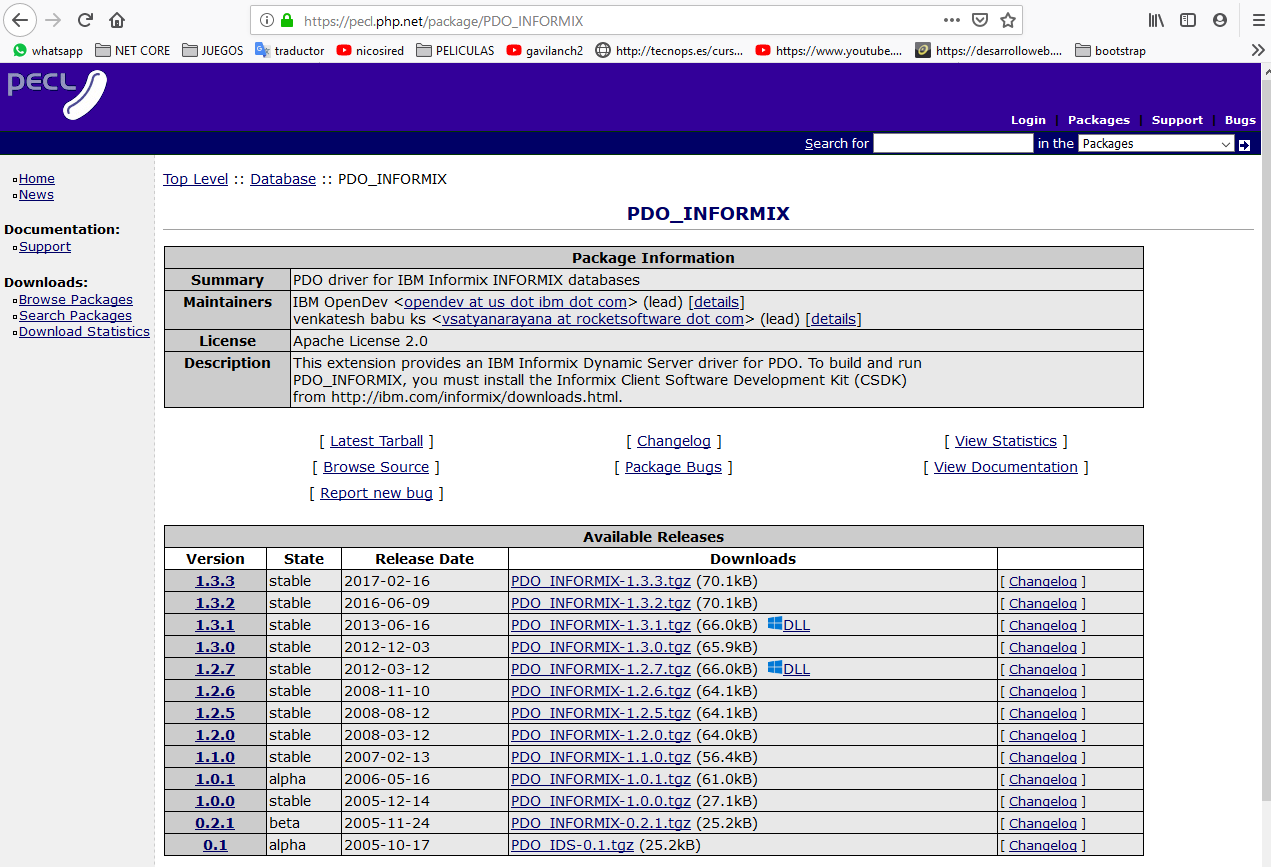Open the package Changelog link above the releases table

(674, 441)
